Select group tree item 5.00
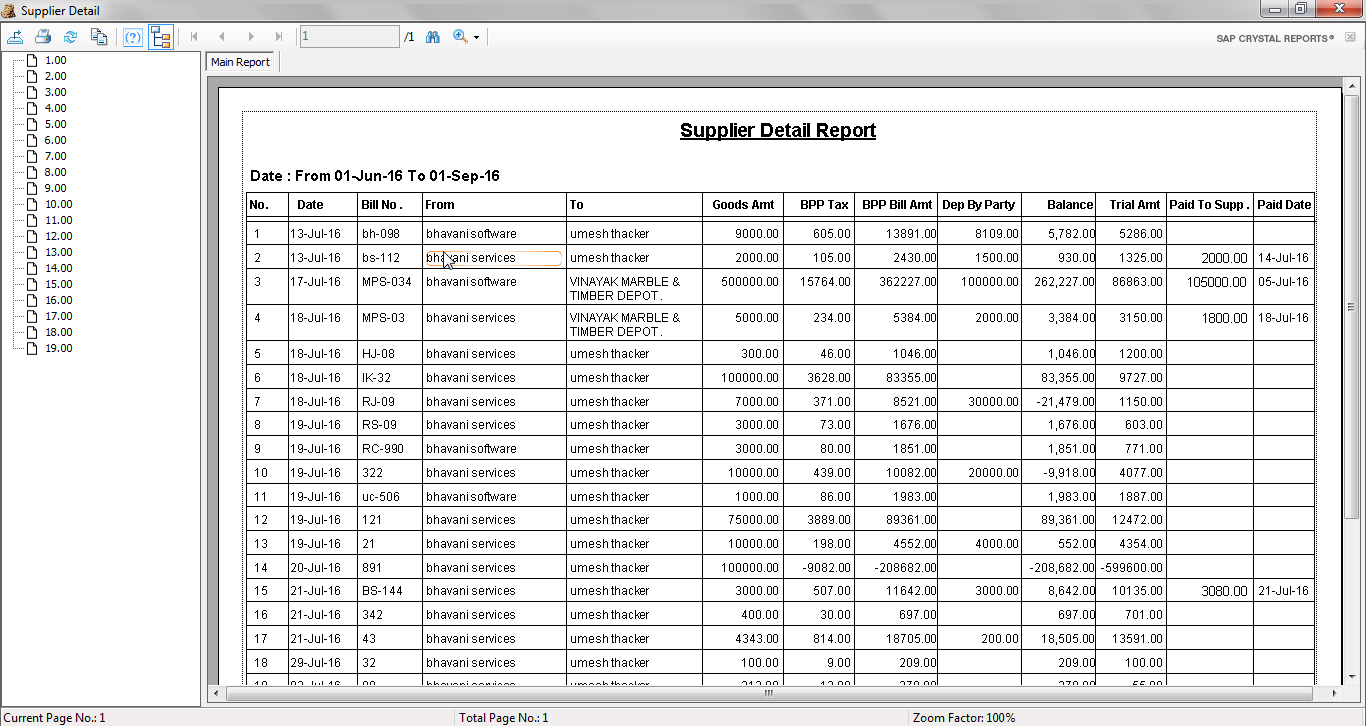1366x726 pixels. click(x=55, y=124)
